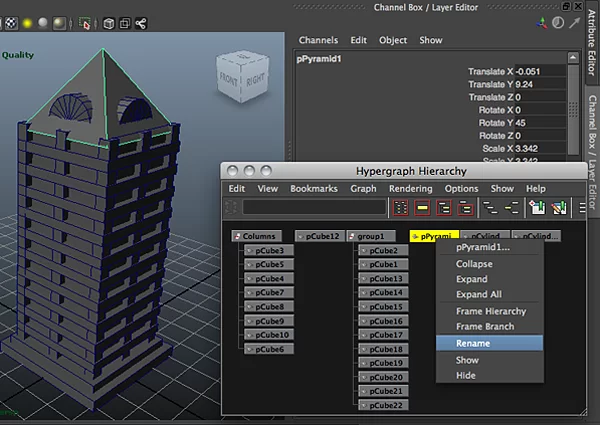
Task: Click pPyramid1 object name in Channel Box
Action: point(319,59)
